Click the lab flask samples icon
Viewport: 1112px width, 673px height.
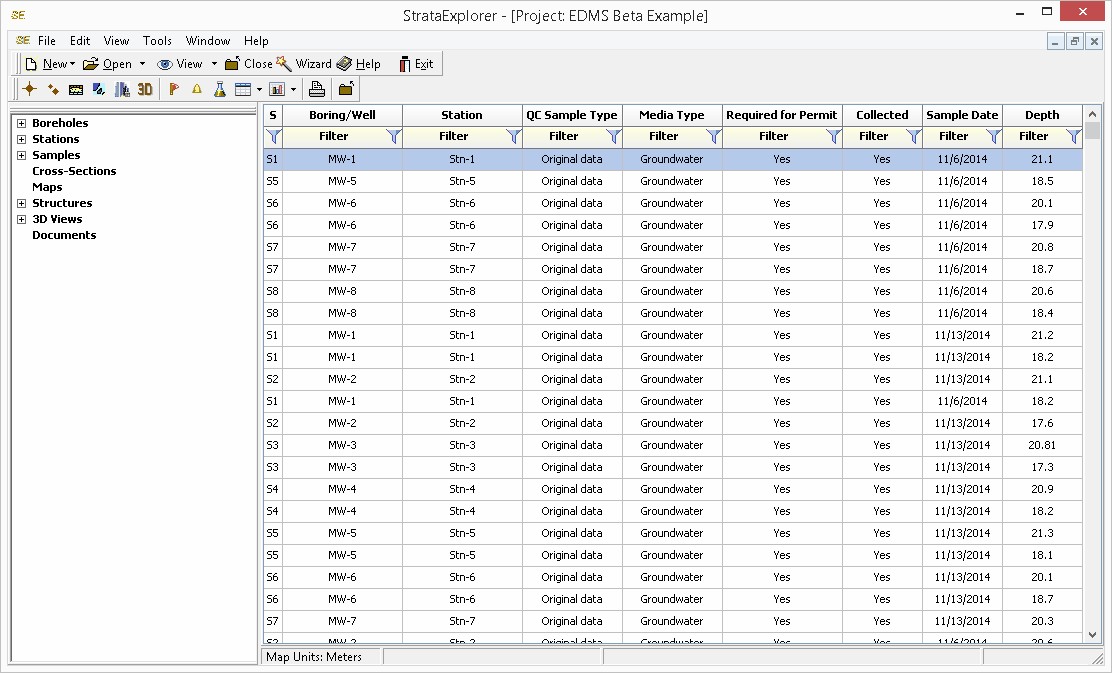tap(219, 89)
